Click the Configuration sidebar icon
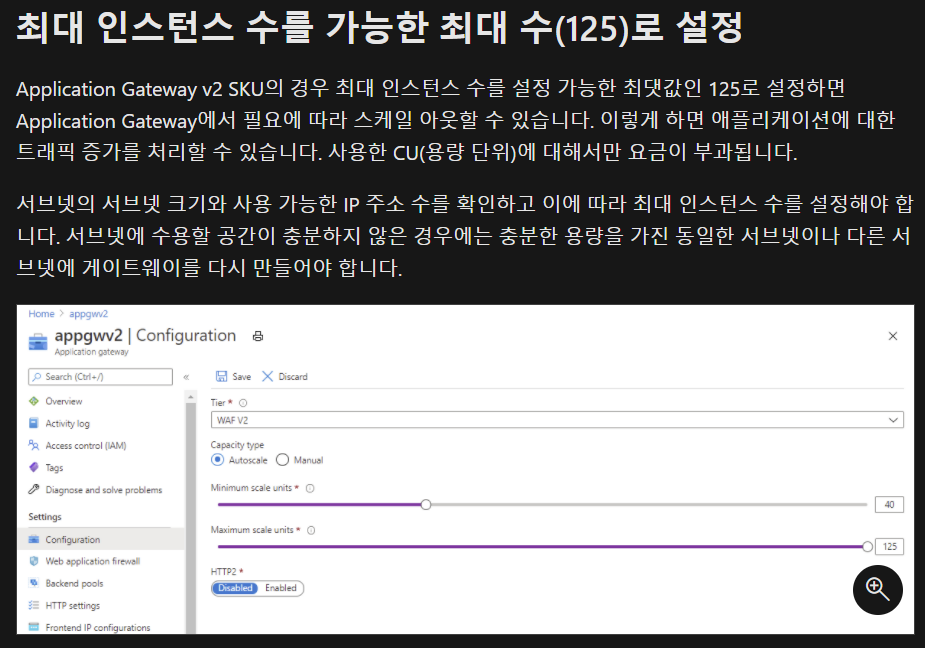The width and height of the screenshot is (925, 648). [x=34, y=539]
